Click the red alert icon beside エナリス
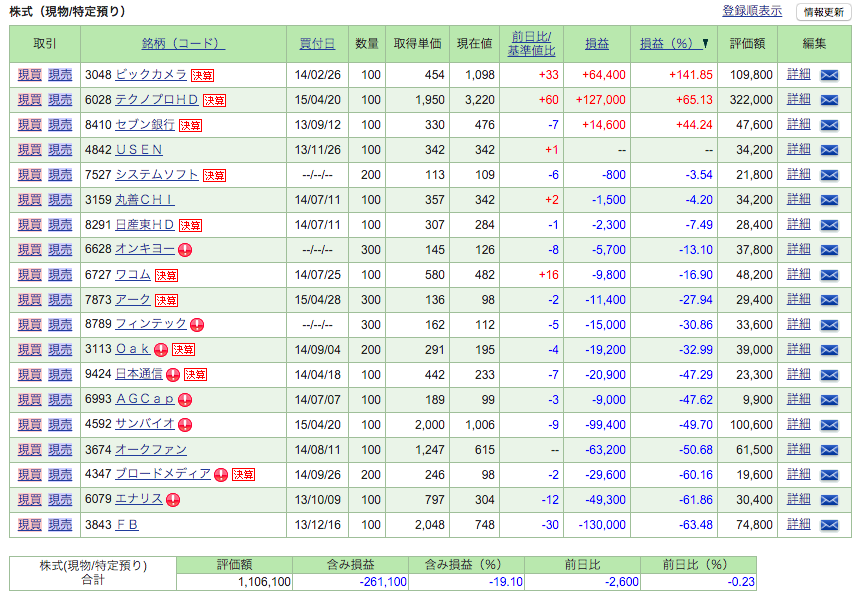 pos(173,500)
